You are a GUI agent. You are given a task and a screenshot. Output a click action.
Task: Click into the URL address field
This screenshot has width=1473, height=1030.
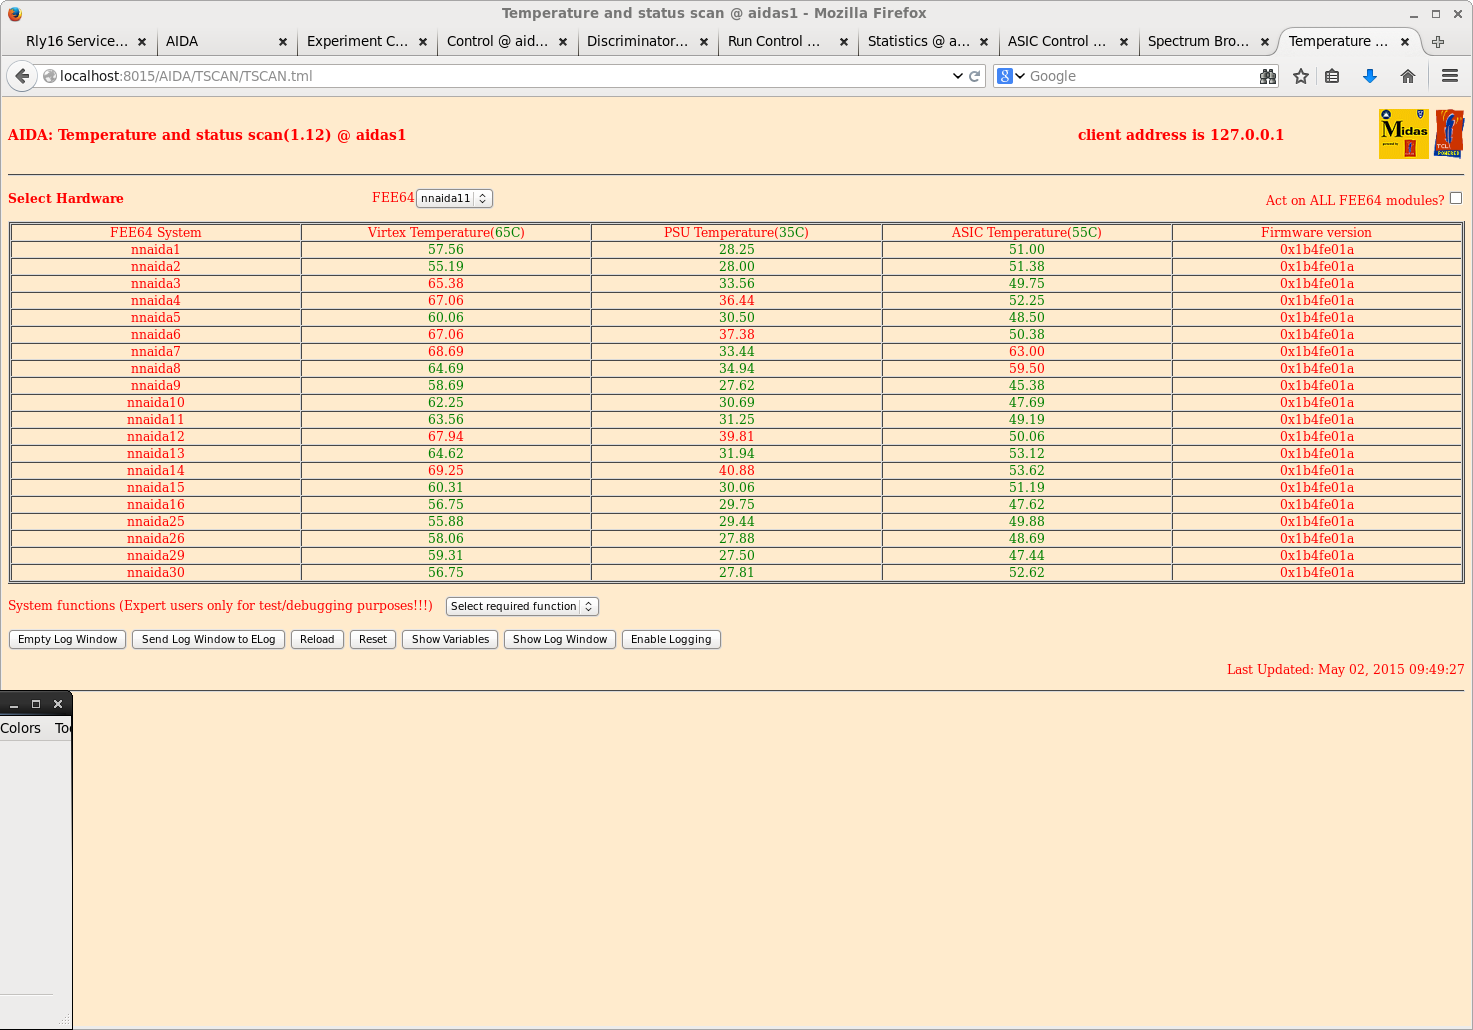point(500,76)
